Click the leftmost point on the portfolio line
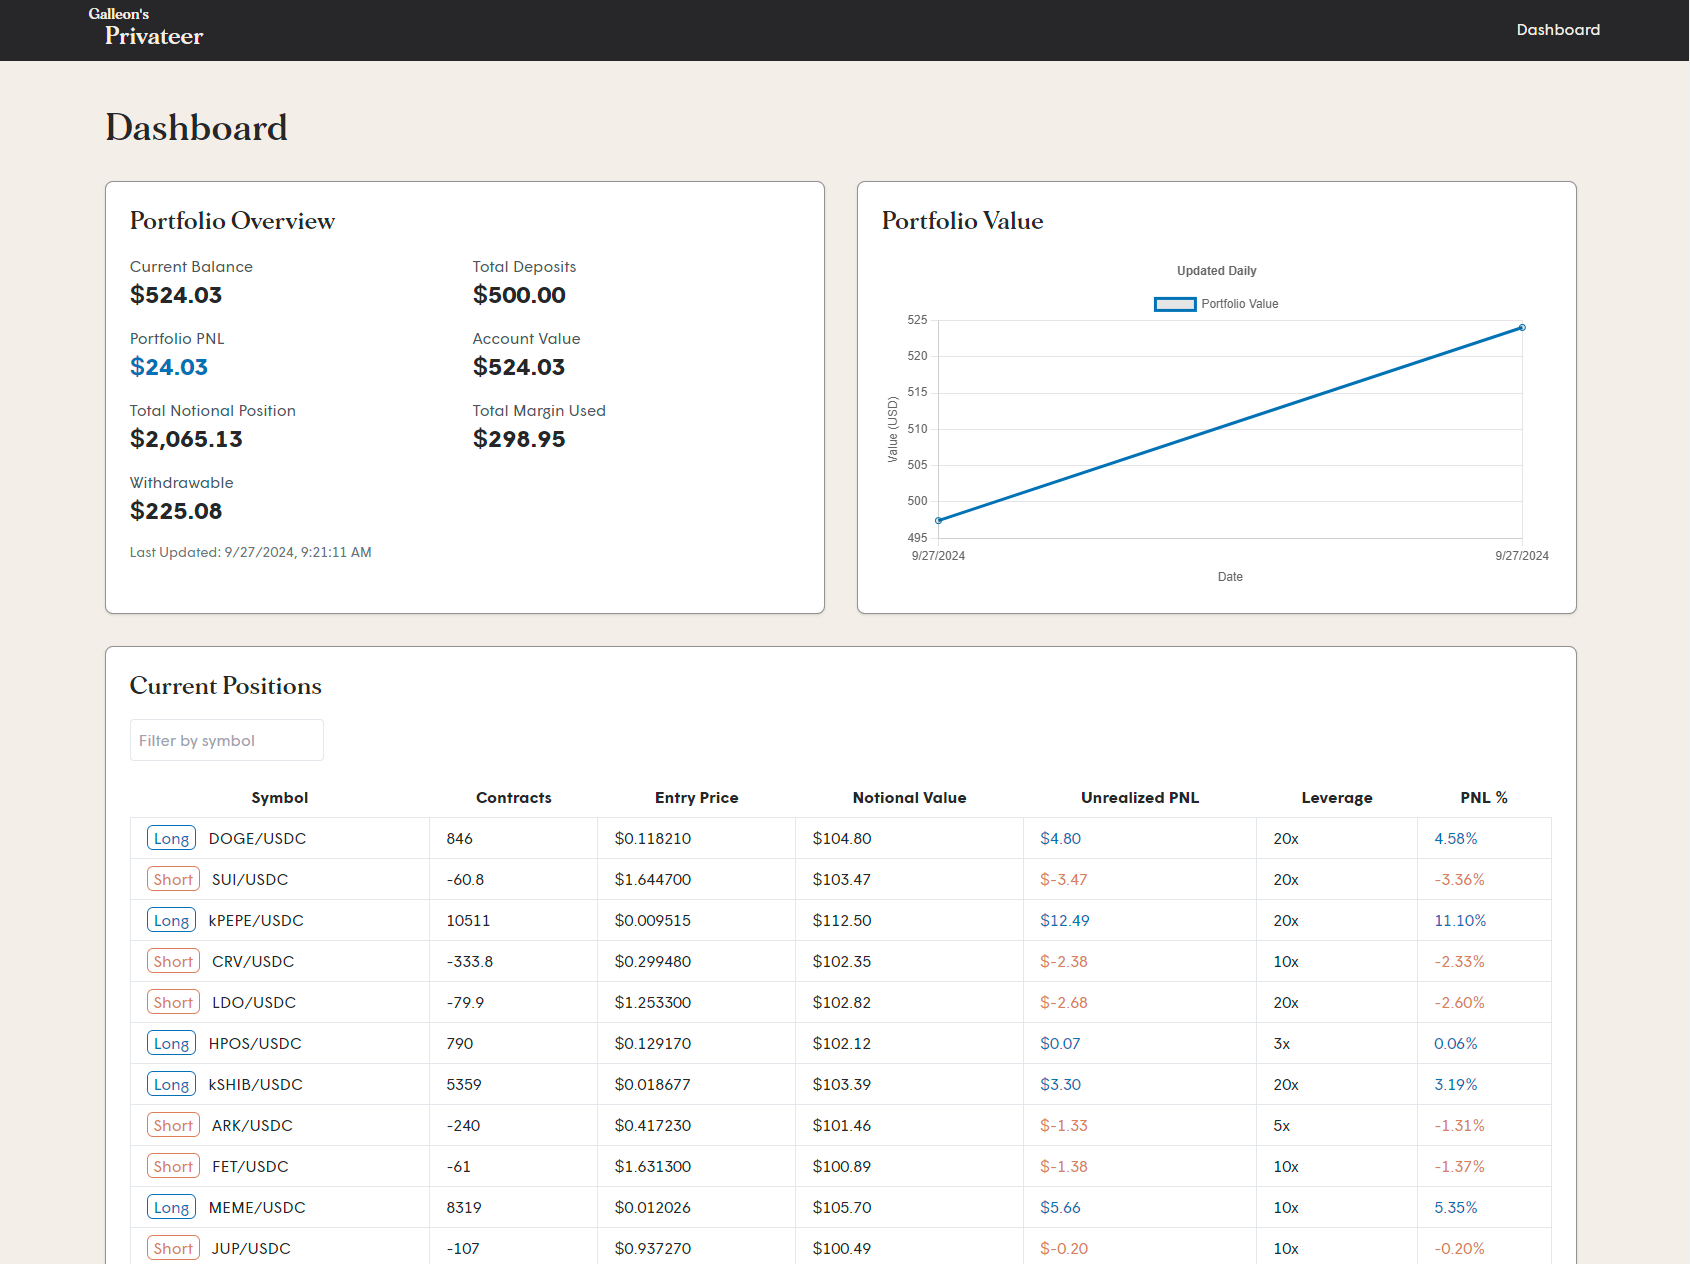The height and width of the screenshot is (1264, 1690). pyautogui.click(x=937, y=520)
